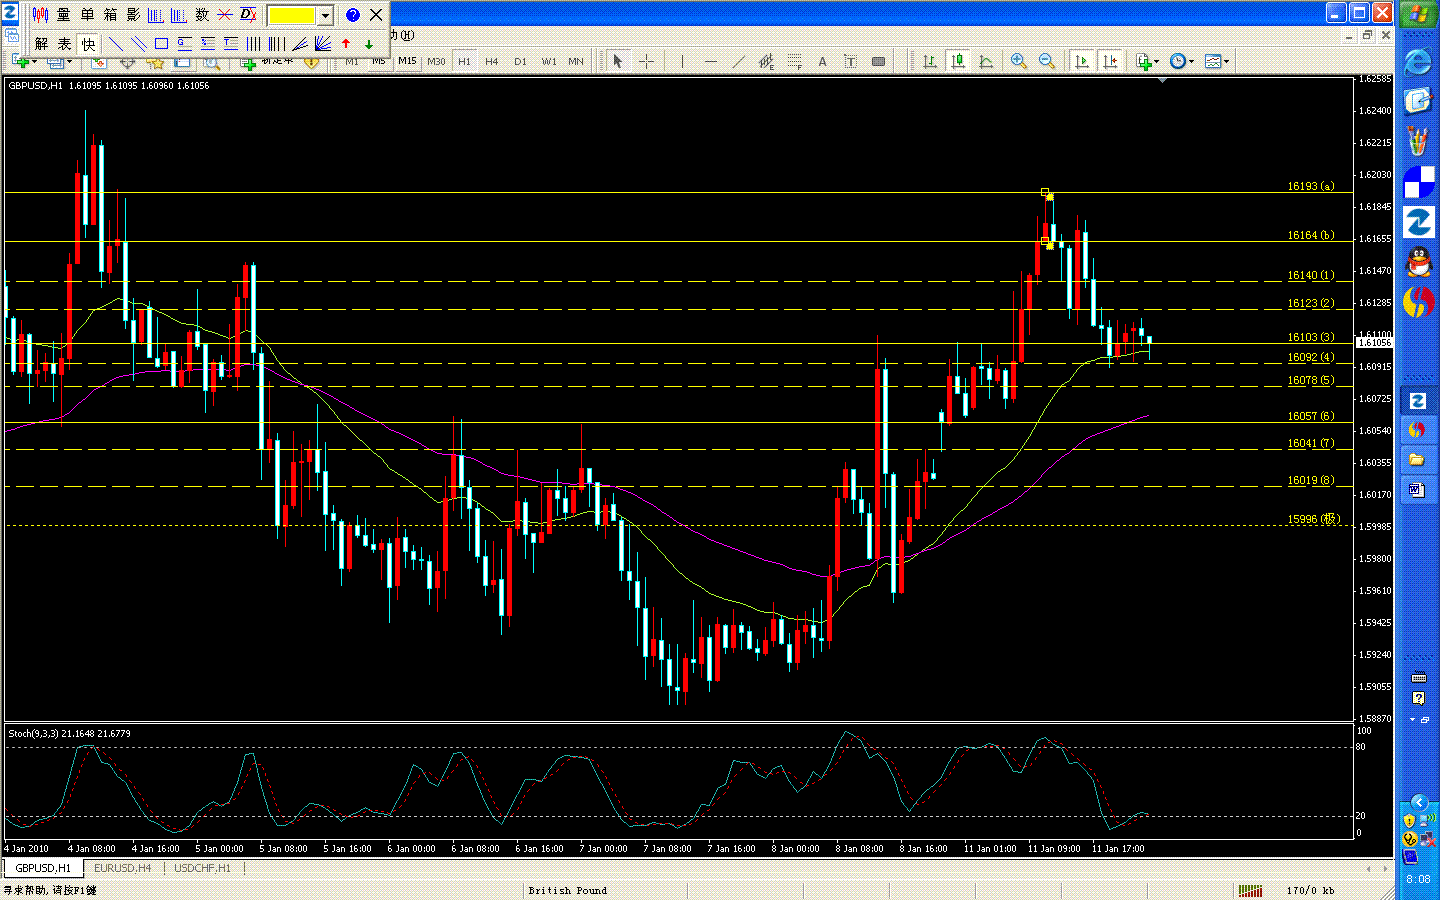Click the 数 button in floating toolbar

(x=202, y=15)
